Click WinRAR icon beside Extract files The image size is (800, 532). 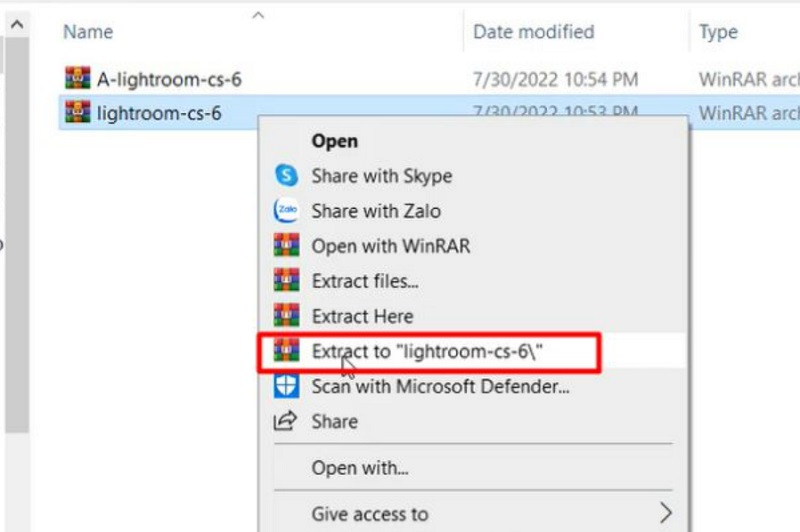click(x=286, y=281)
